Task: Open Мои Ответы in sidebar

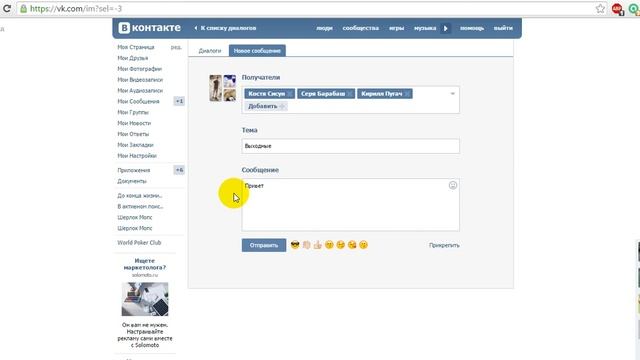Action: tap(133, 134)
